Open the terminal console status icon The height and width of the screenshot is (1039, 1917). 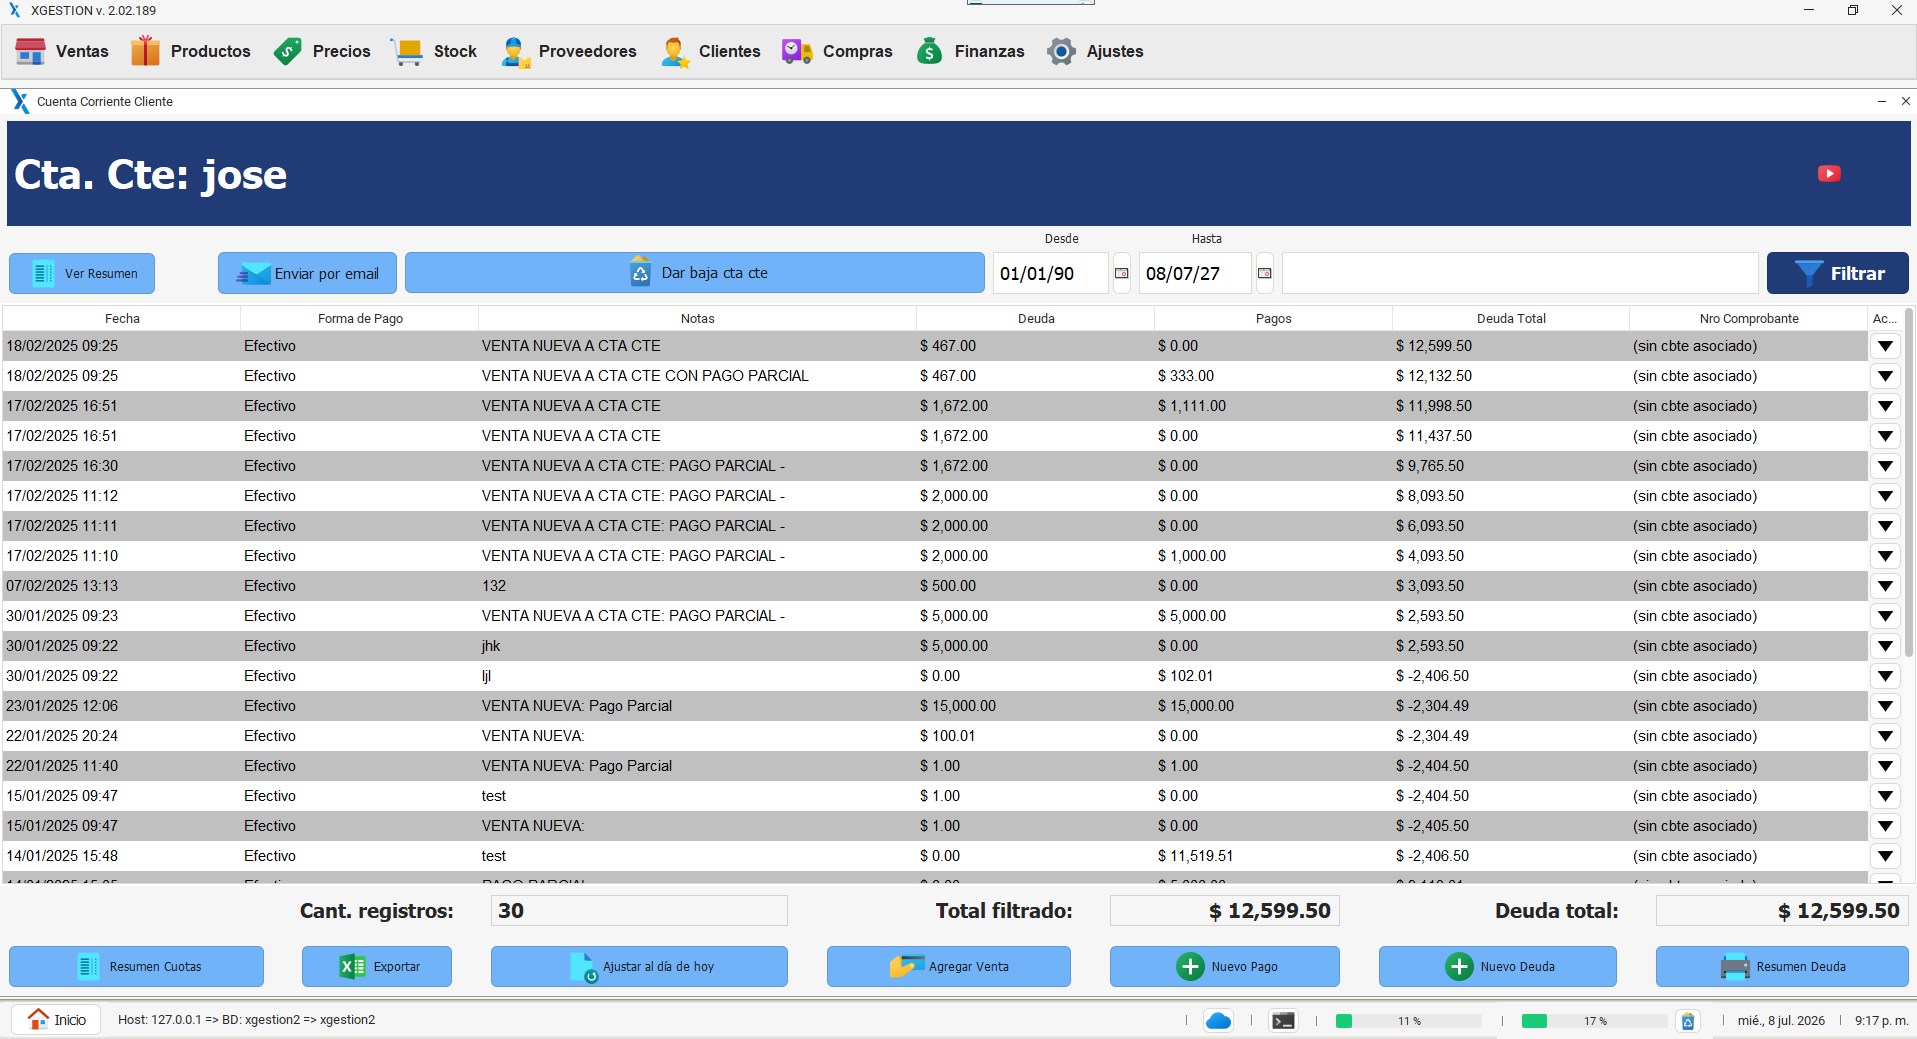(x=1283, y=1021)
